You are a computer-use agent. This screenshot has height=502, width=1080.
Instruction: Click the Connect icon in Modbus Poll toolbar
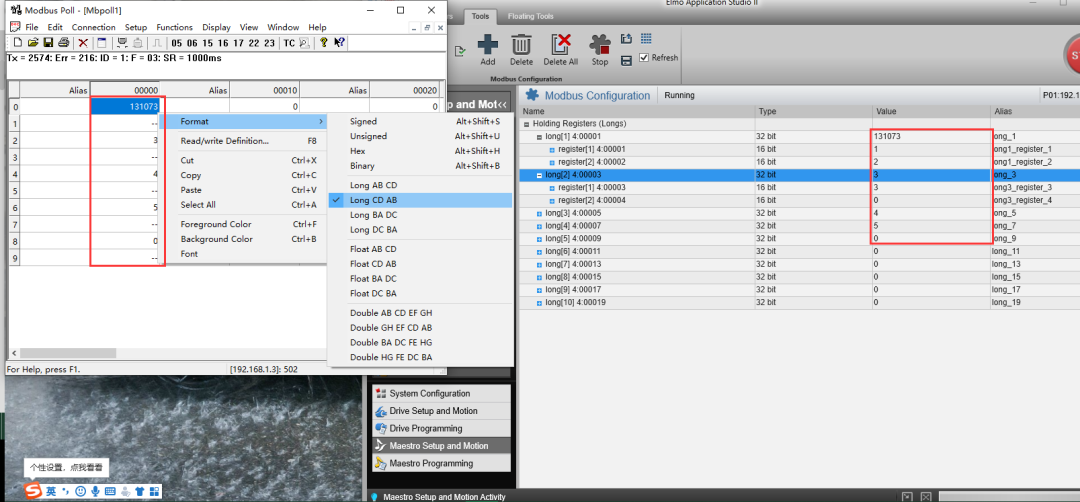tap(121, 43)
